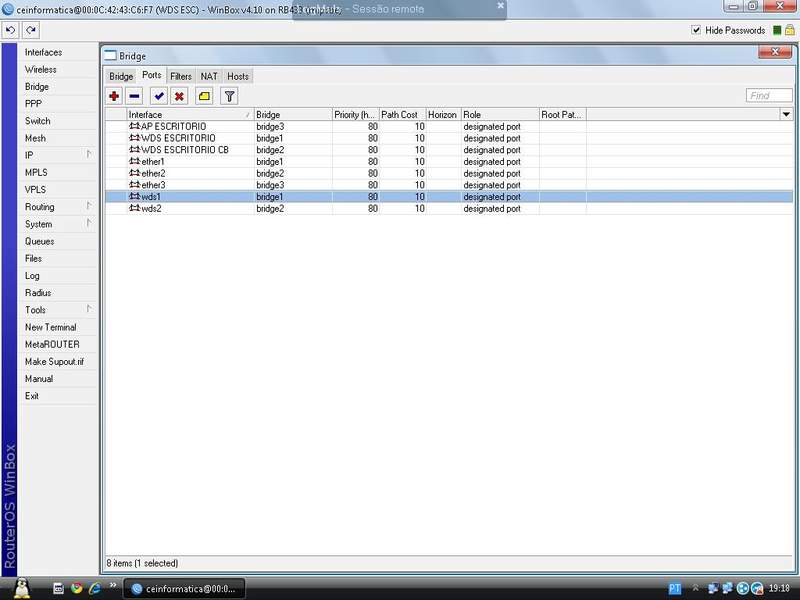Viewport: 800px width, 600px height.
Task: Open Chrome from the taskbar
Action: point(77,588)
